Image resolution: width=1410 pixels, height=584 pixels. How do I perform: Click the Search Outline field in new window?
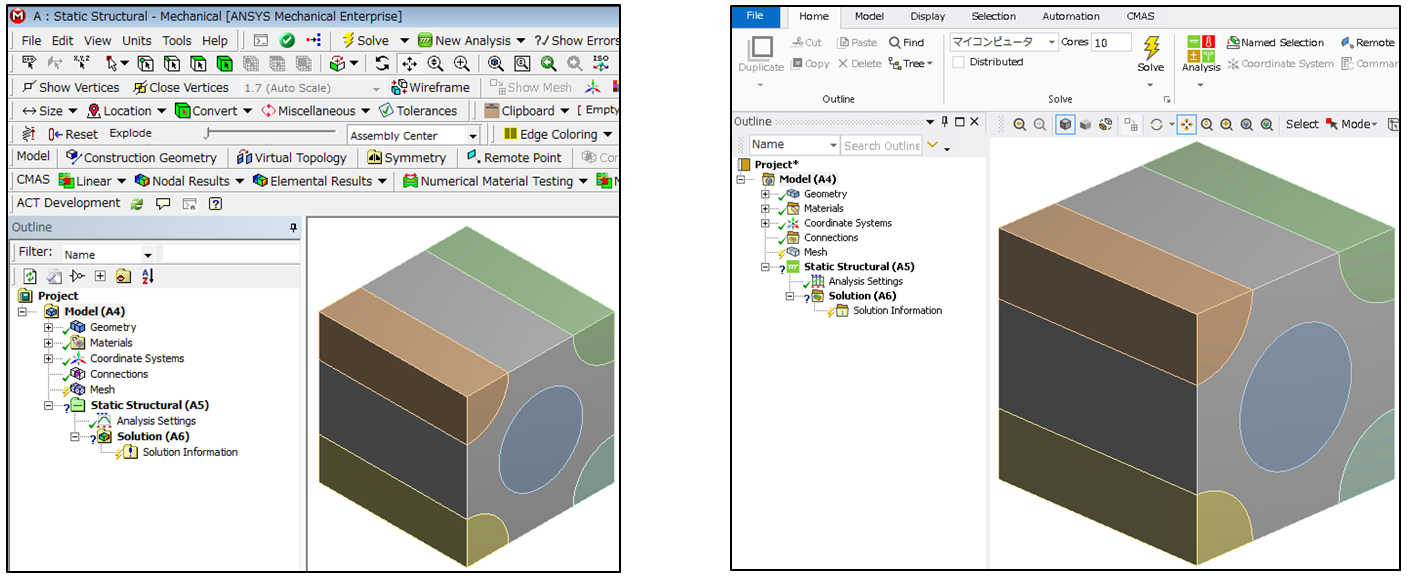click(x=882, y=145)
